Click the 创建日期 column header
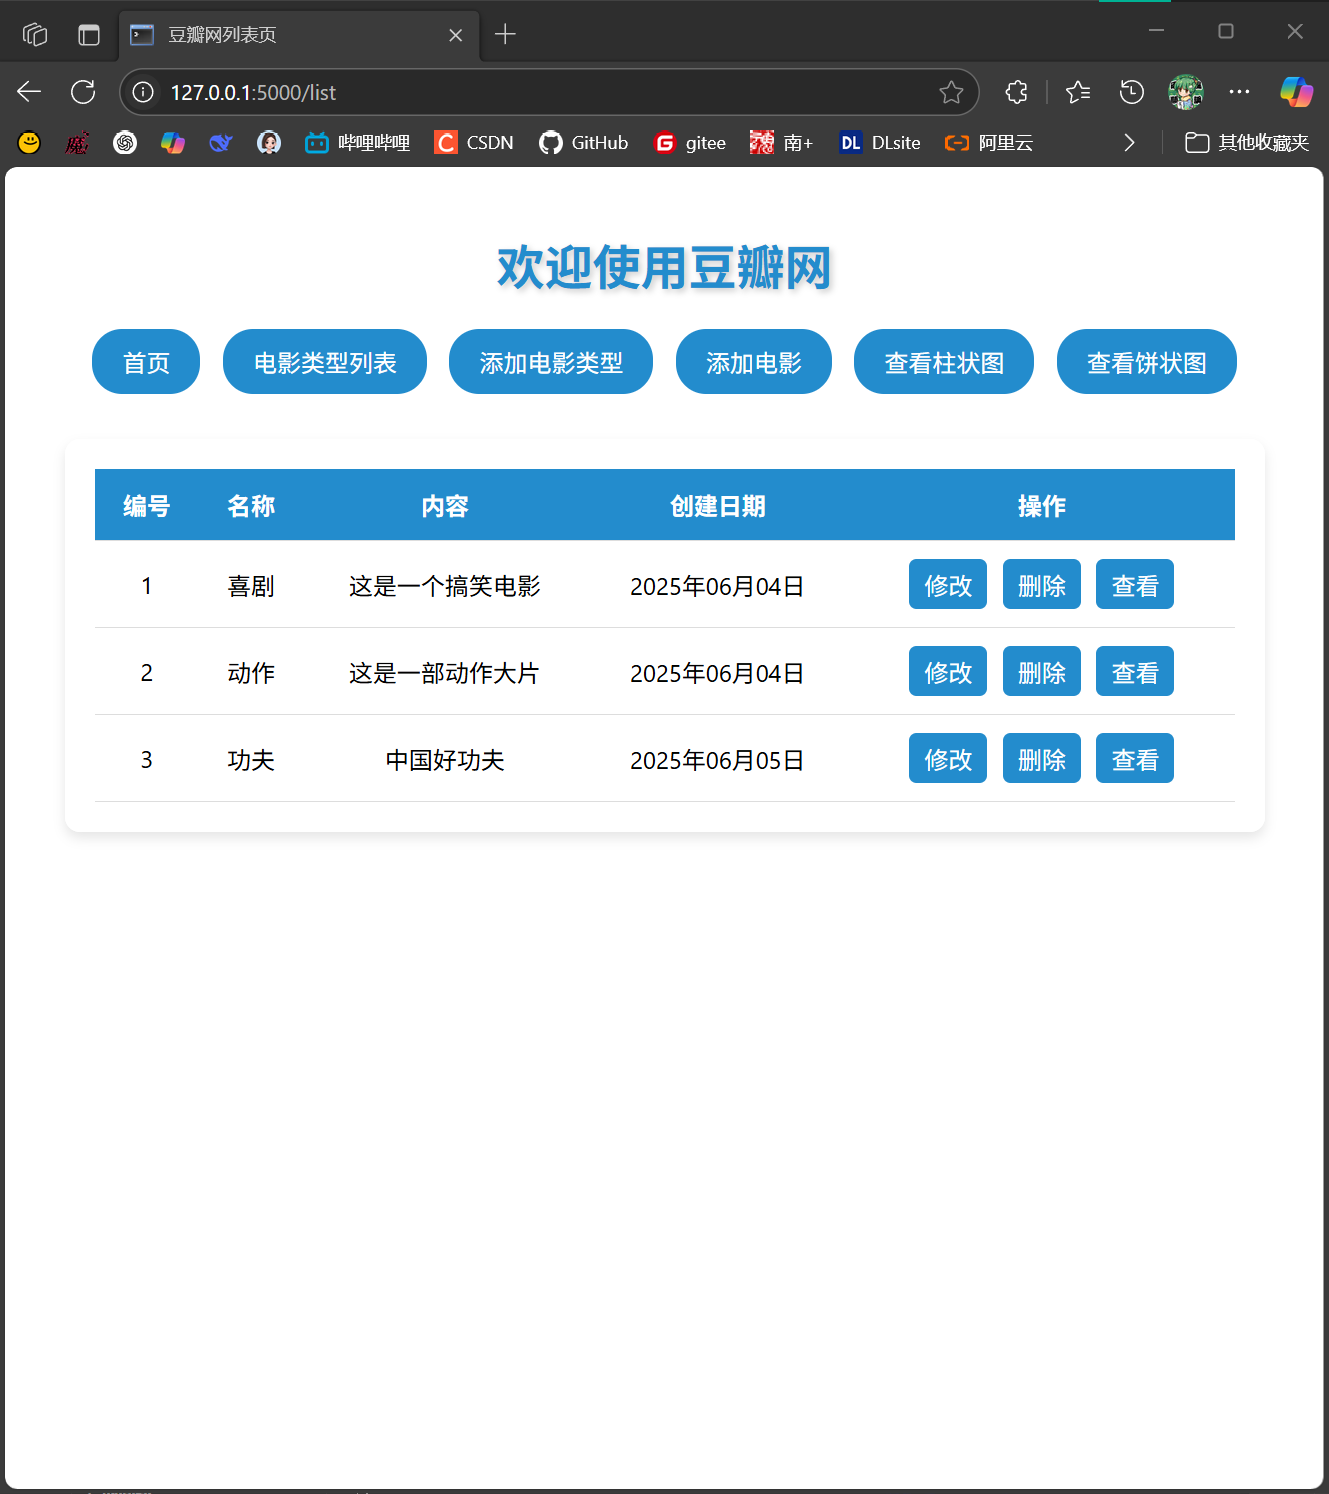The image size is (1329, 1494). pyautogui.click(x=718, y=506)
